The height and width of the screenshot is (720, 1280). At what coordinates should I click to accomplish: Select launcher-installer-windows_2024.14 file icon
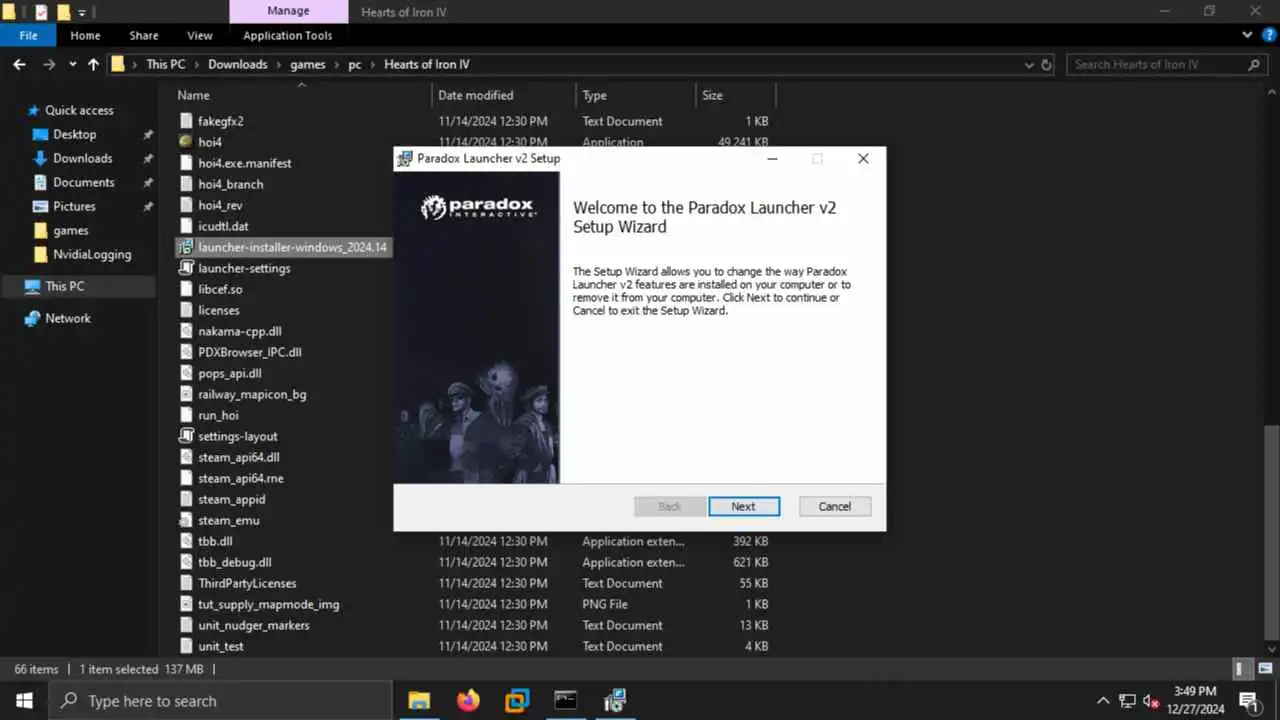pyautogui.click(x=185, y=247)
